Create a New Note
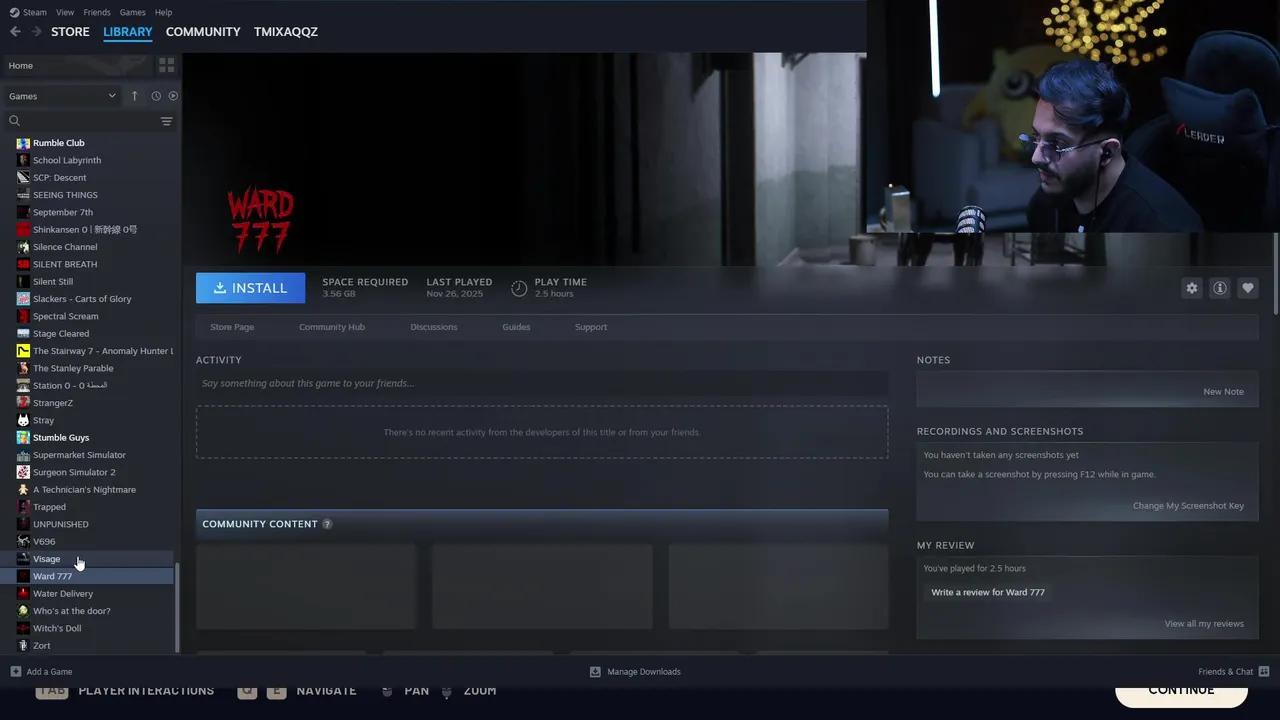 pos(1223,392)
